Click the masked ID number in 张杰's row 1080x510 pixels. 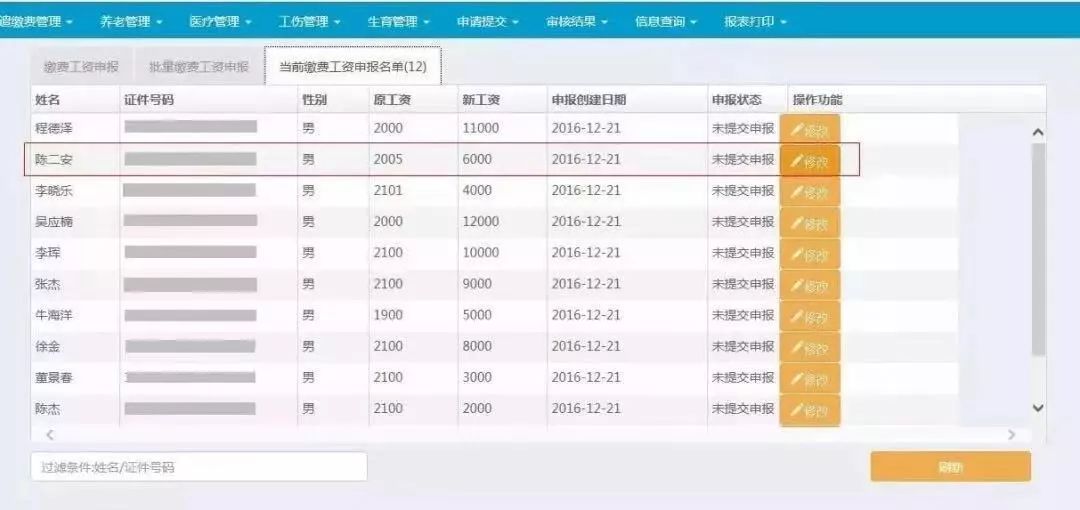(x=190, y=284)
